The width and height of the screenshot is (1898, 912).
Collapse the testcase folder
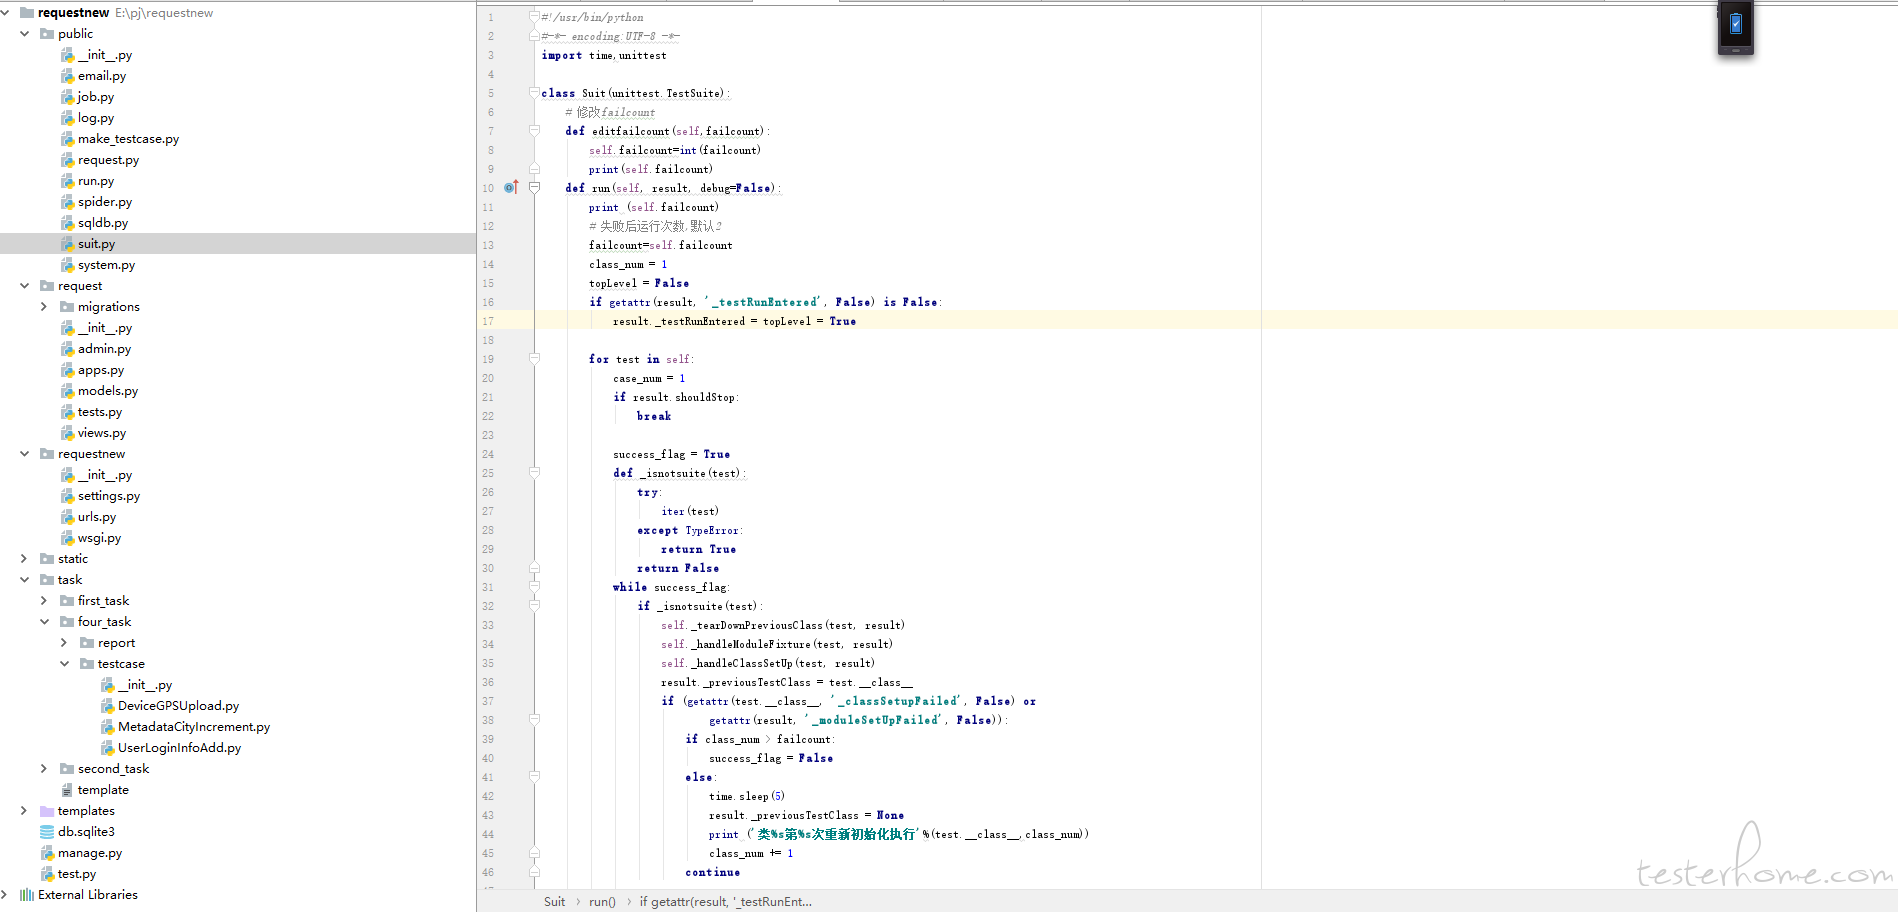[x=64, y=664]
